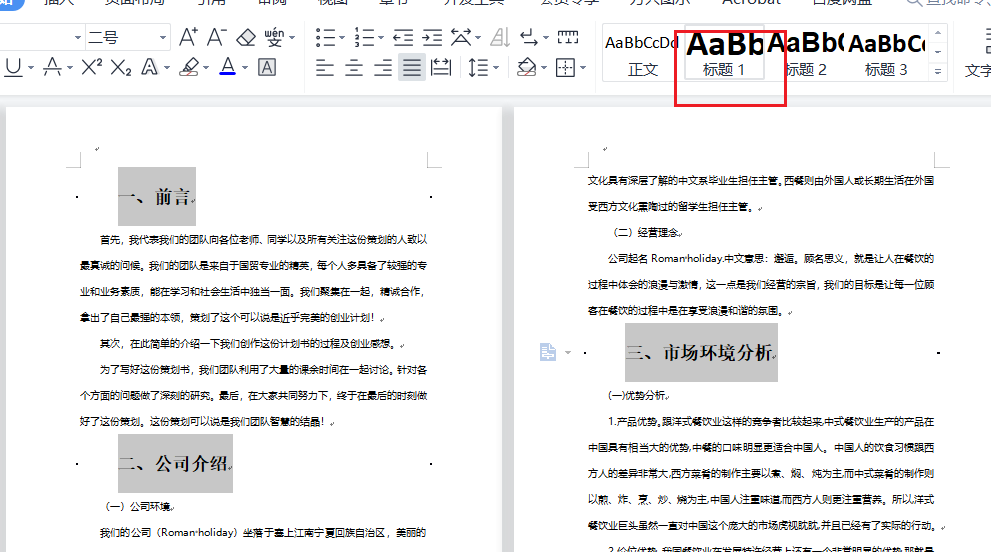Apply the 标题 1 heading style
991x552 pixels.
point(724,55)
